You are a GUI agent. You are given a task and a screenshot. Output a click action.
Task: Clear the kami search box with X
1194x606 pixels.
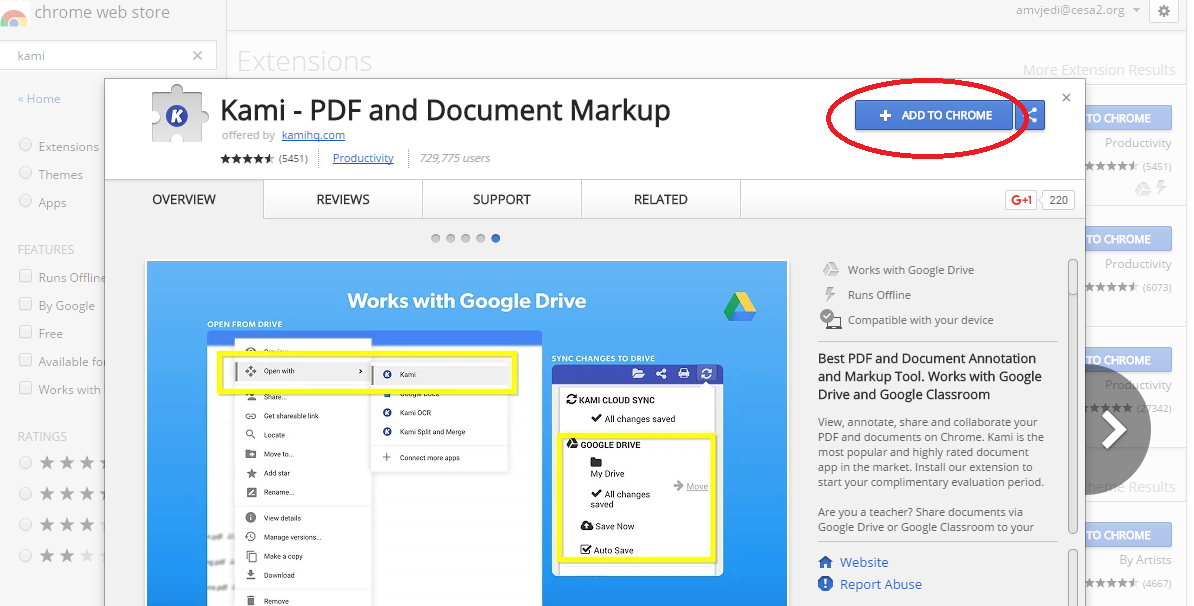pyautogui.click(x=197, y=56)
